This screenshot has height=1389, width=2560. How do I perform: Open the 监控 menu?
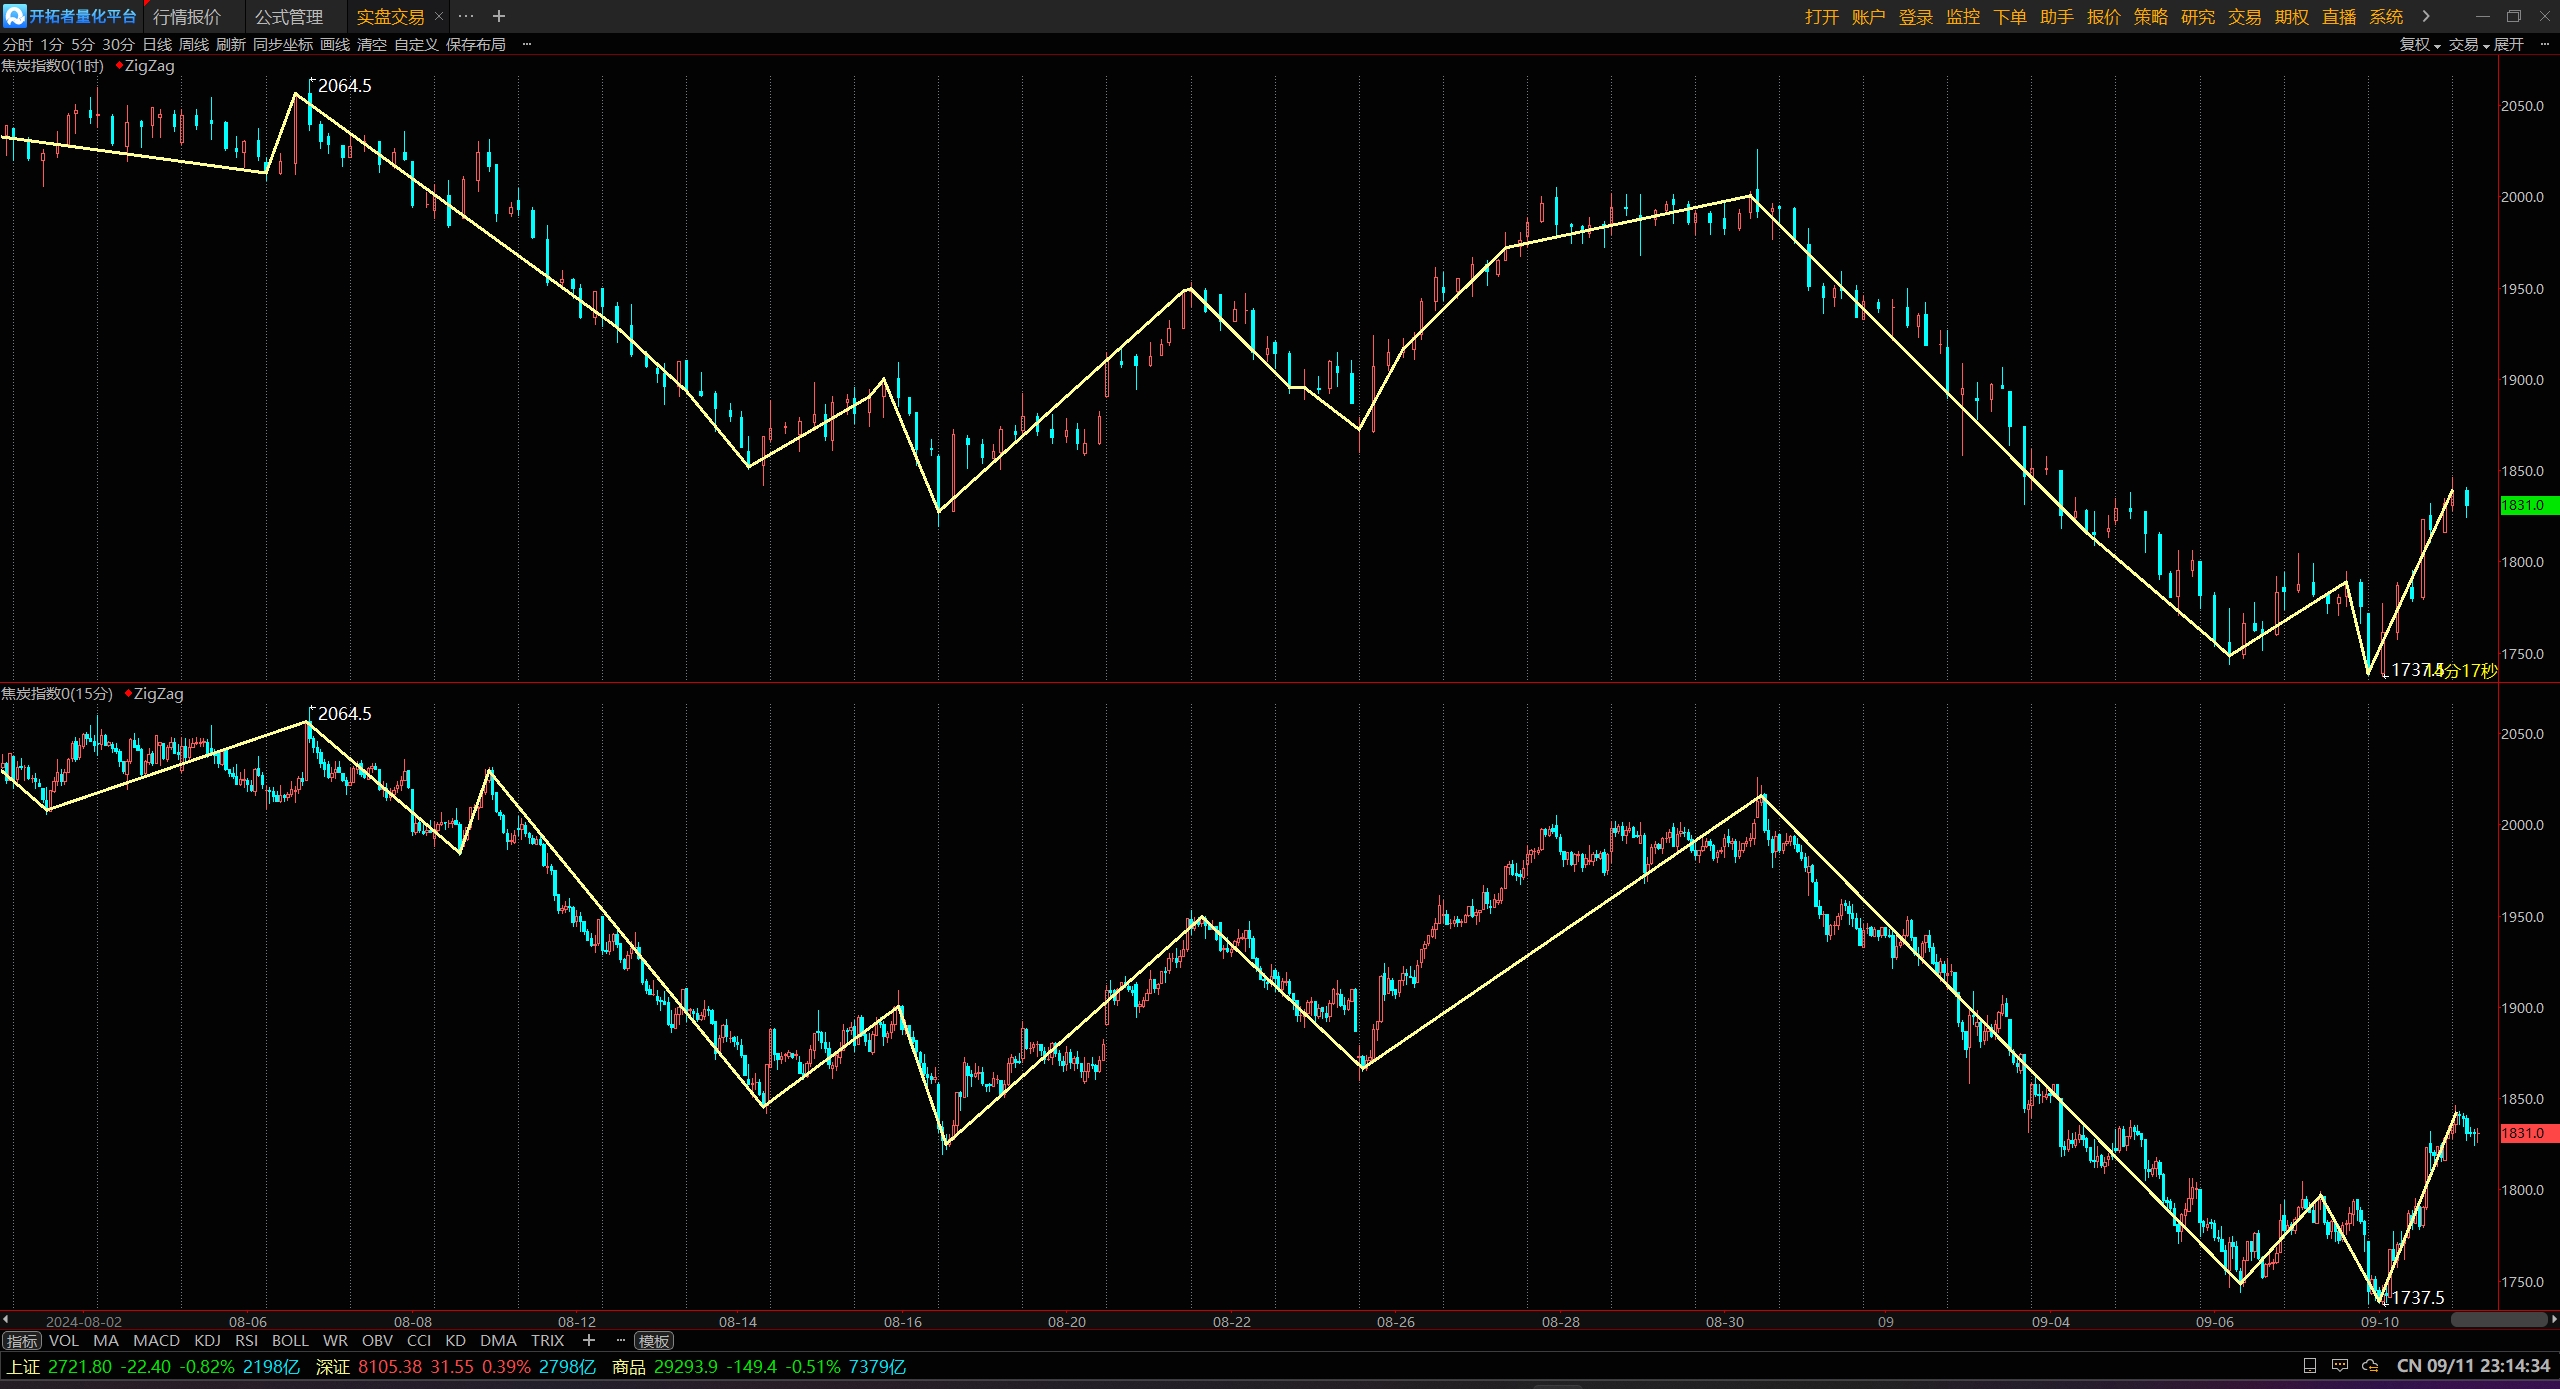(1963, 17)
